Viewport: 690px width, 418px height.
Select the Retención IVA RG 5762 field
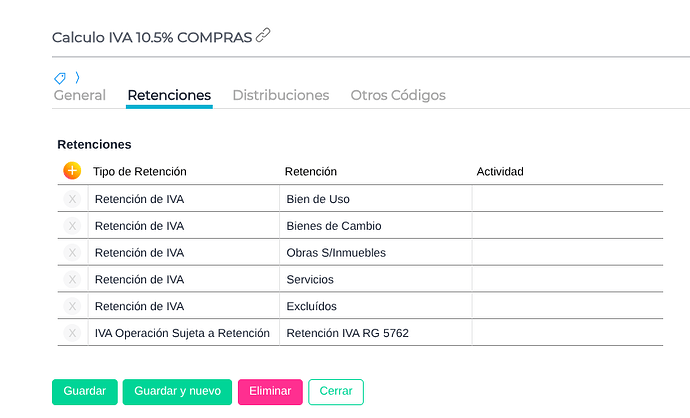pos(375,333)
